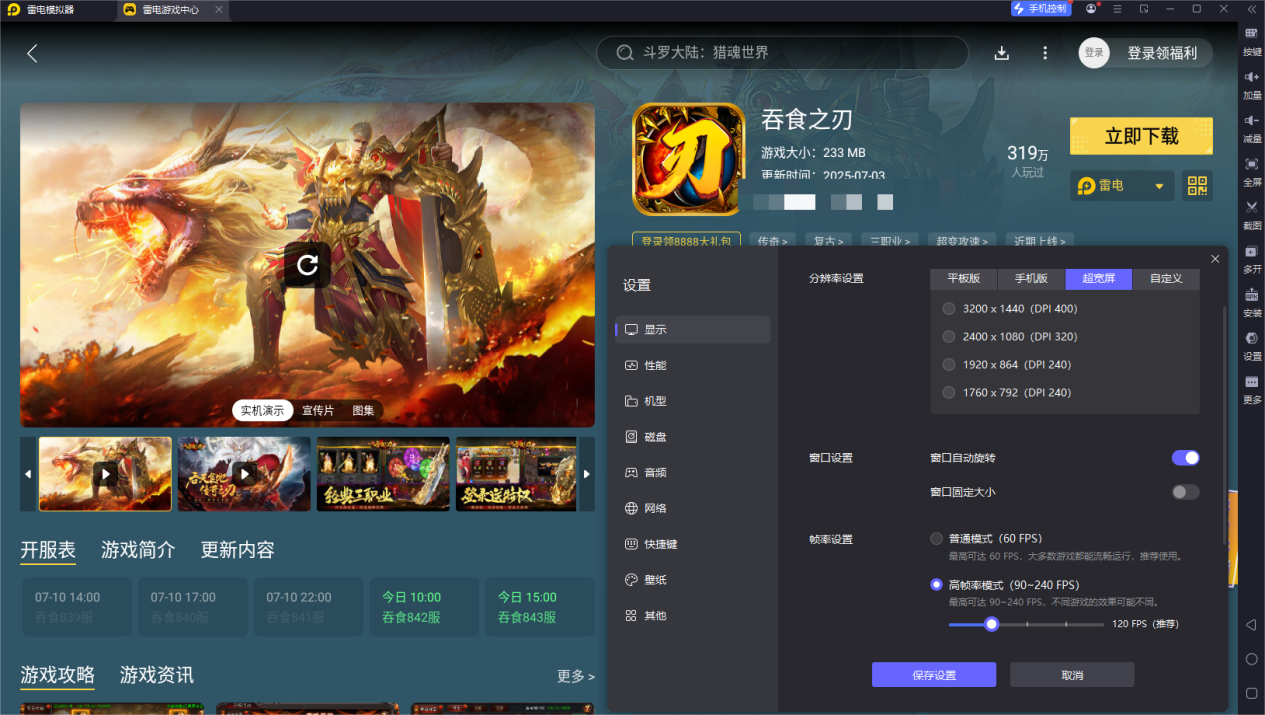
Task: Switch to 自定义 resolution tab
Action: tap(1166, 279)
